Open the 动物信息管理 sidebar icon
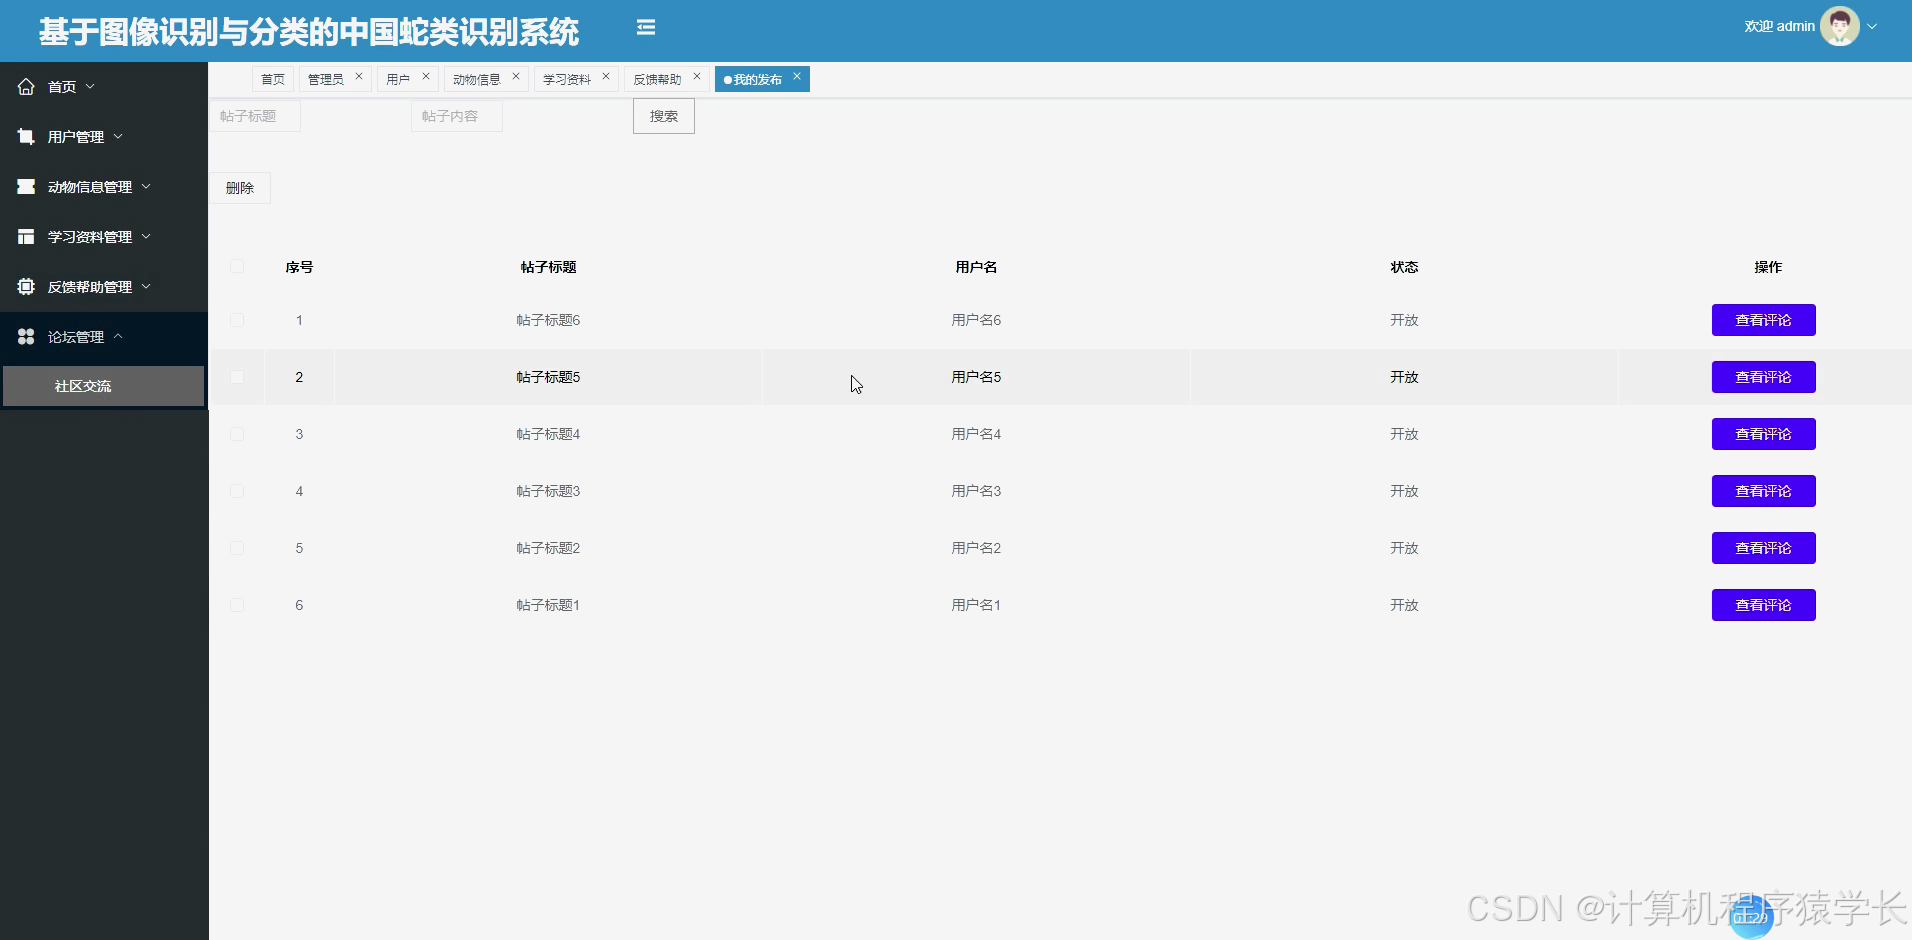The width and height of the screenshot is (1912, 940). coord(25,186)
